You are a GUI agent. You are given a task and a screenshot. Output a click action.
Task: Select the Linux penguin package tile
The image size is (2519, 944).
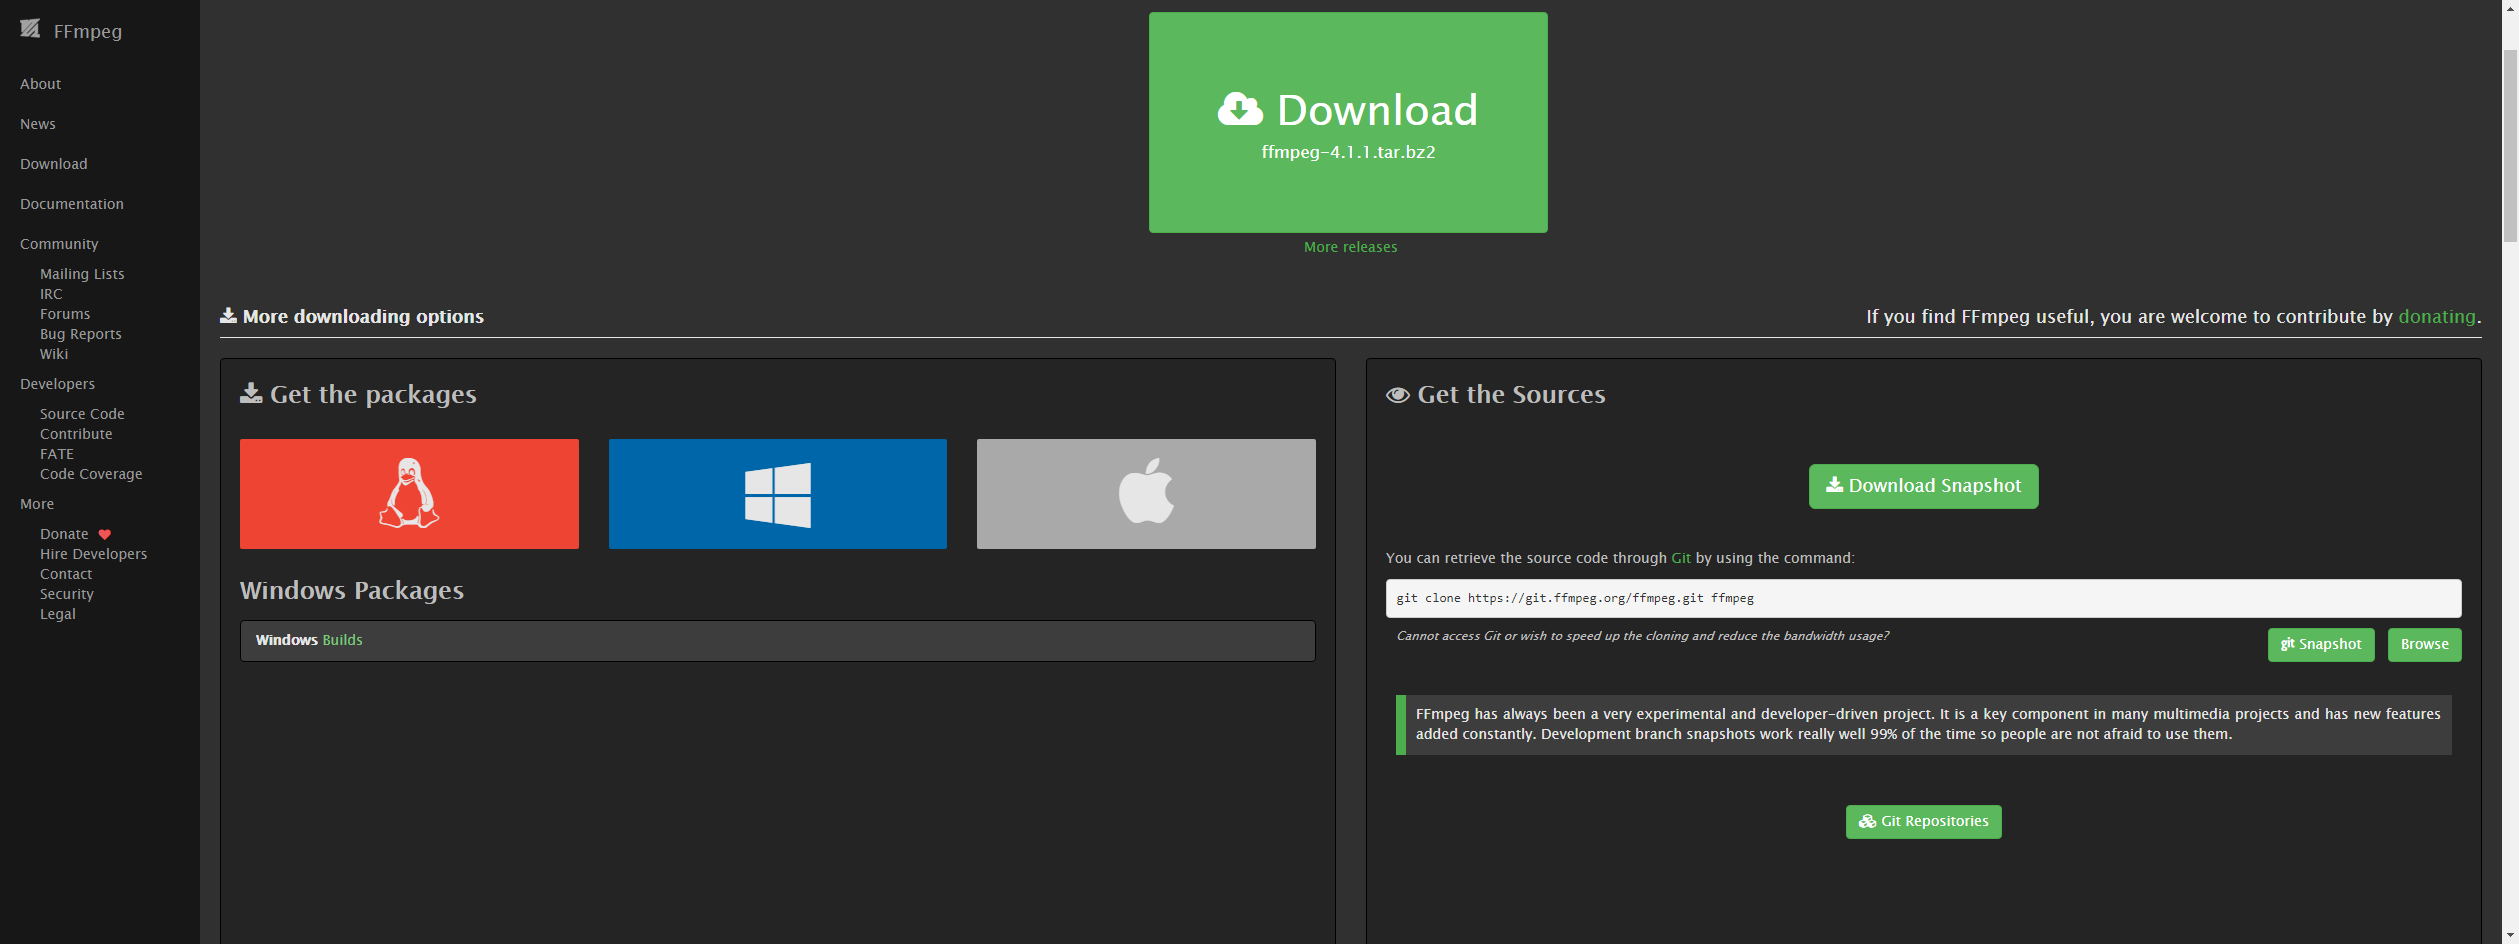pyautogui.click(x=409, y=494)
